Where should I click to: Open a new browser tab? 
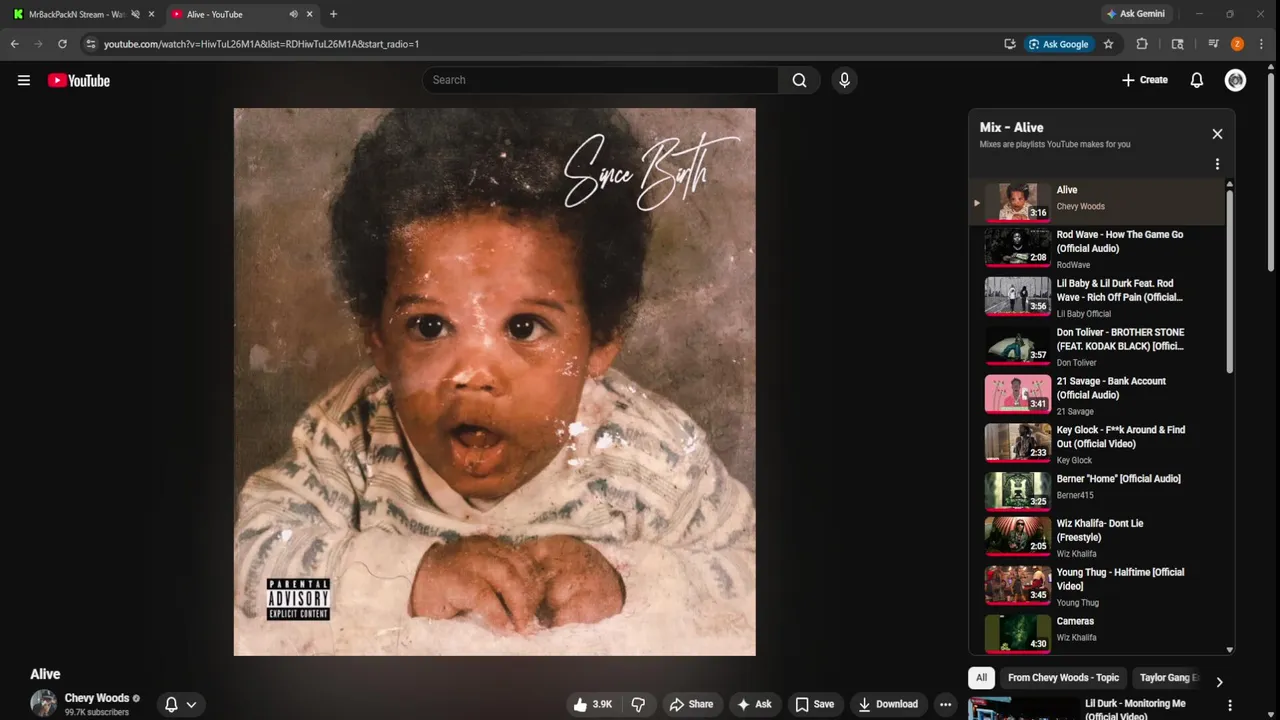coord(333,14)
